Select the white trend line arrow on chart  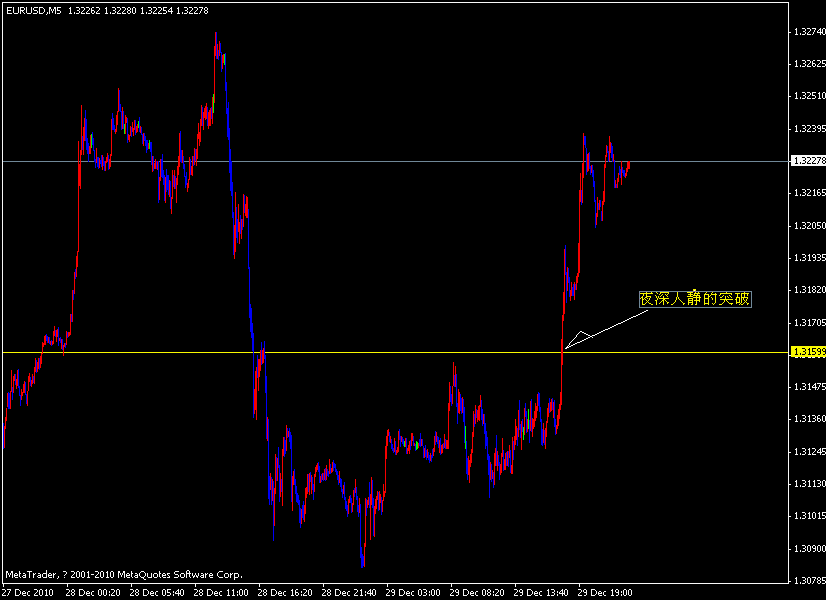pyautogui.click(x=606, y=330)
